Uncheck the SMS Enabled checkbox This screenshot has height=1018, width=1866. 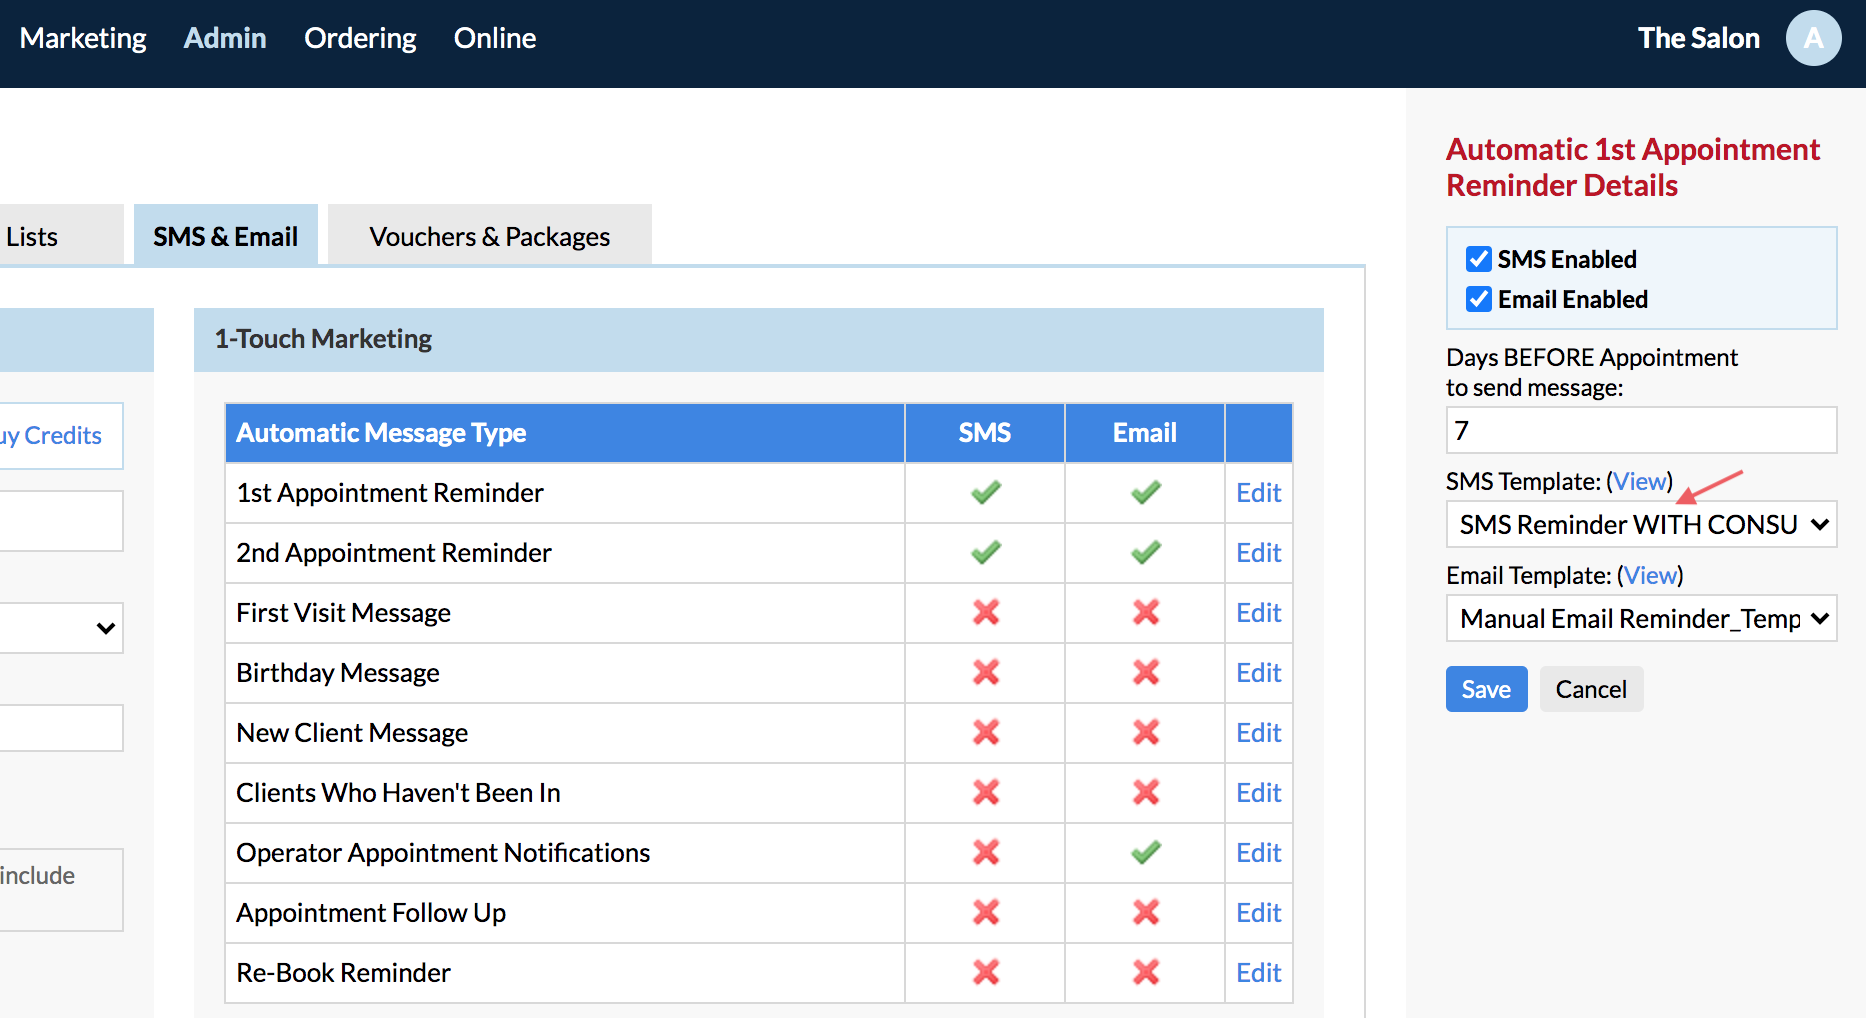[x=1479, y=259]
